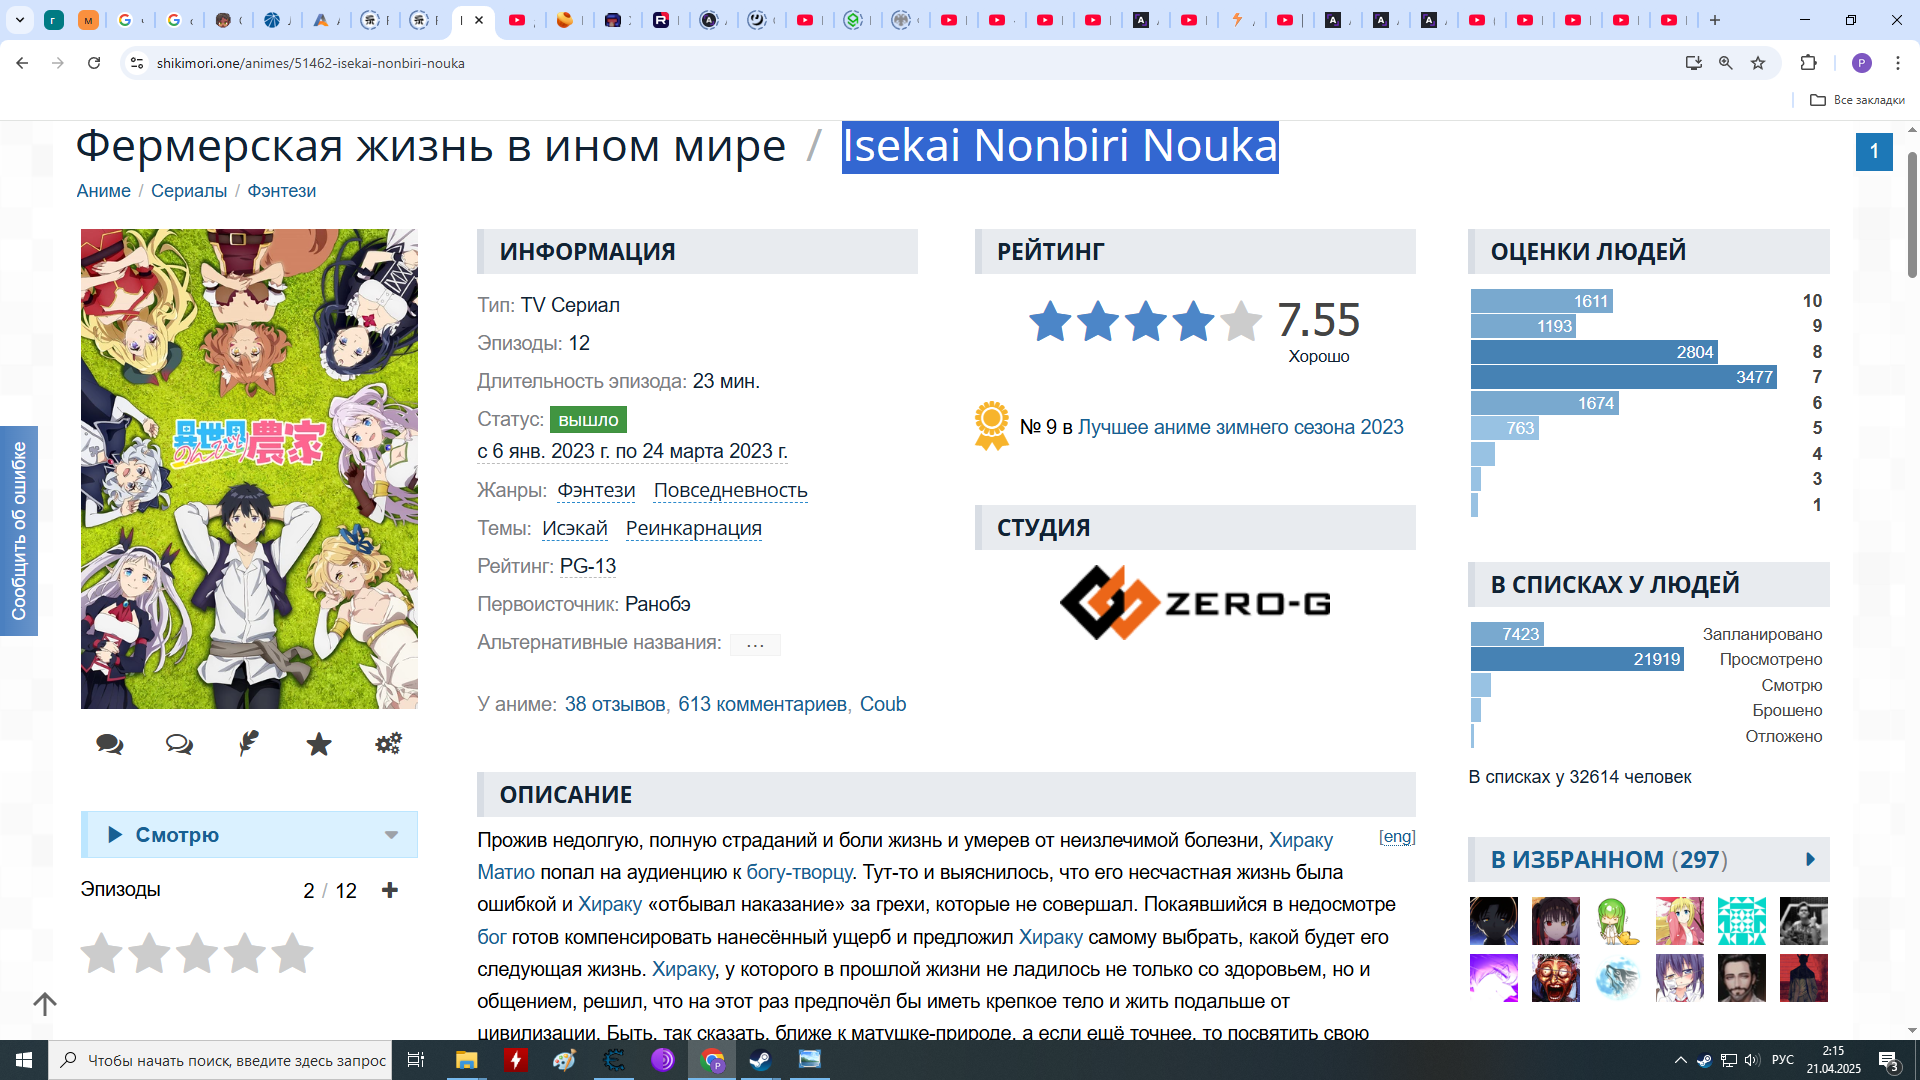Open the Реинкарнация theme tag
The width and height of the screenshot is (1920, 1080).
click(694, 528)
